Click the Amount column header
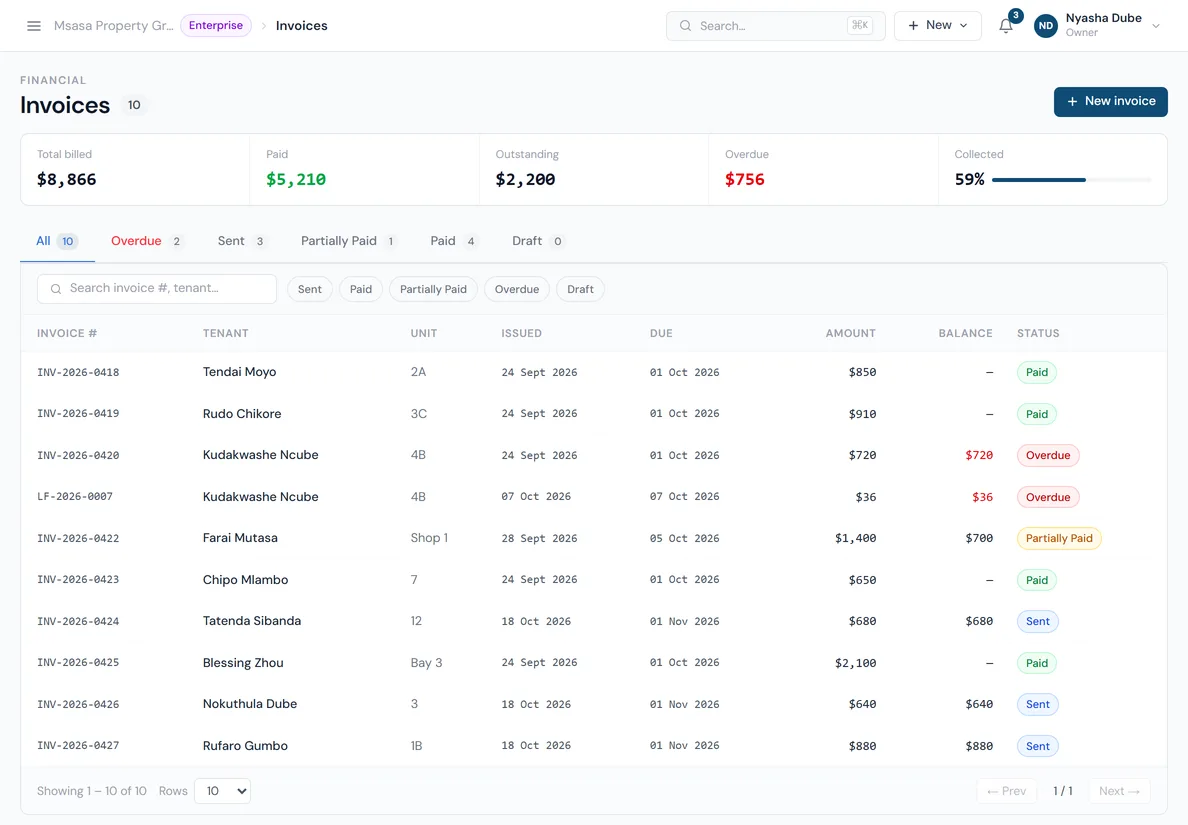 coord(851,333)
